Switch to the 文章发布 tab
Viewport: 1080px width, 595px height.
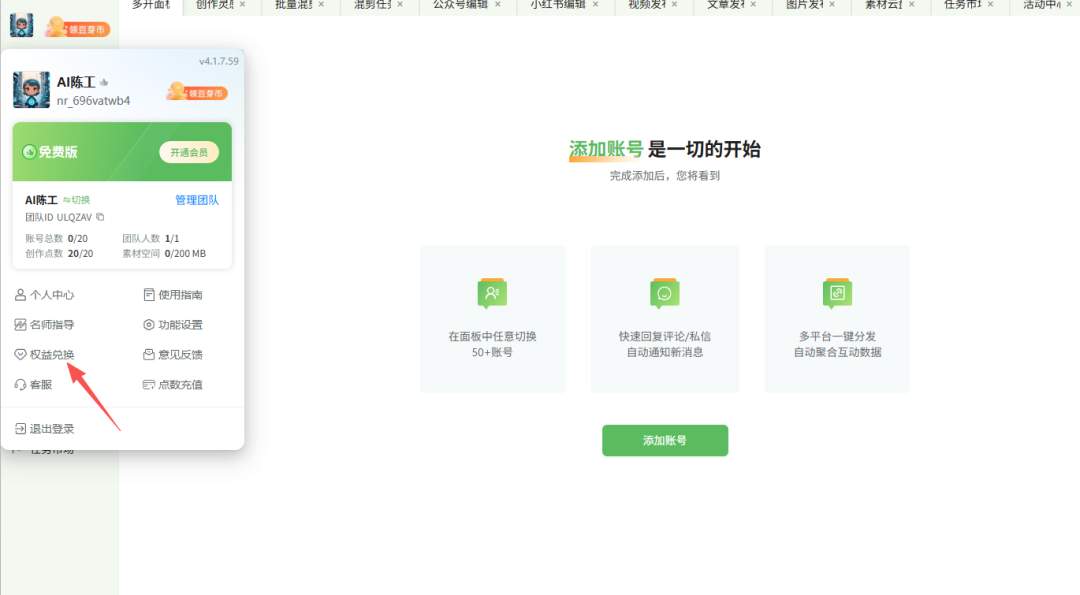pos(726,6)
